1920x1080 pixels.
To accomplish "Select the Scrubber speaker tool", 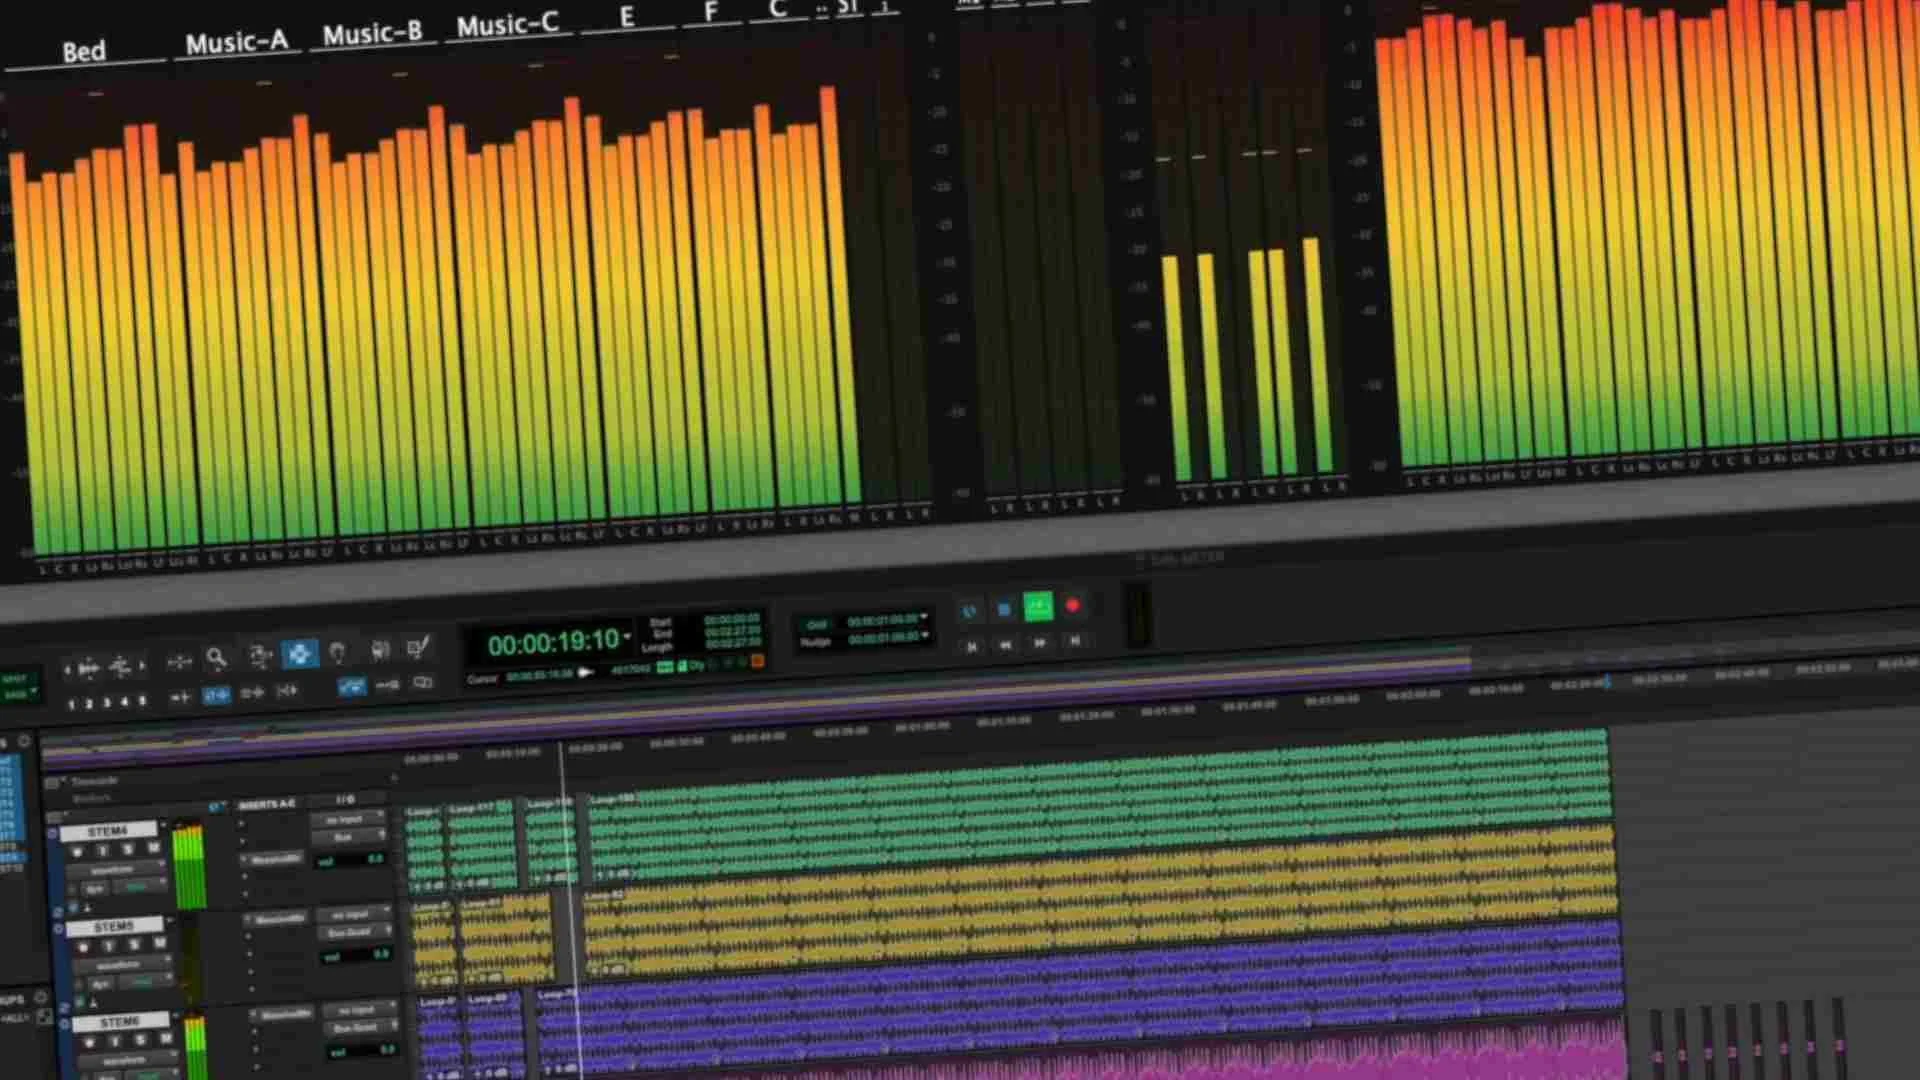I will [x=379, y=650].
